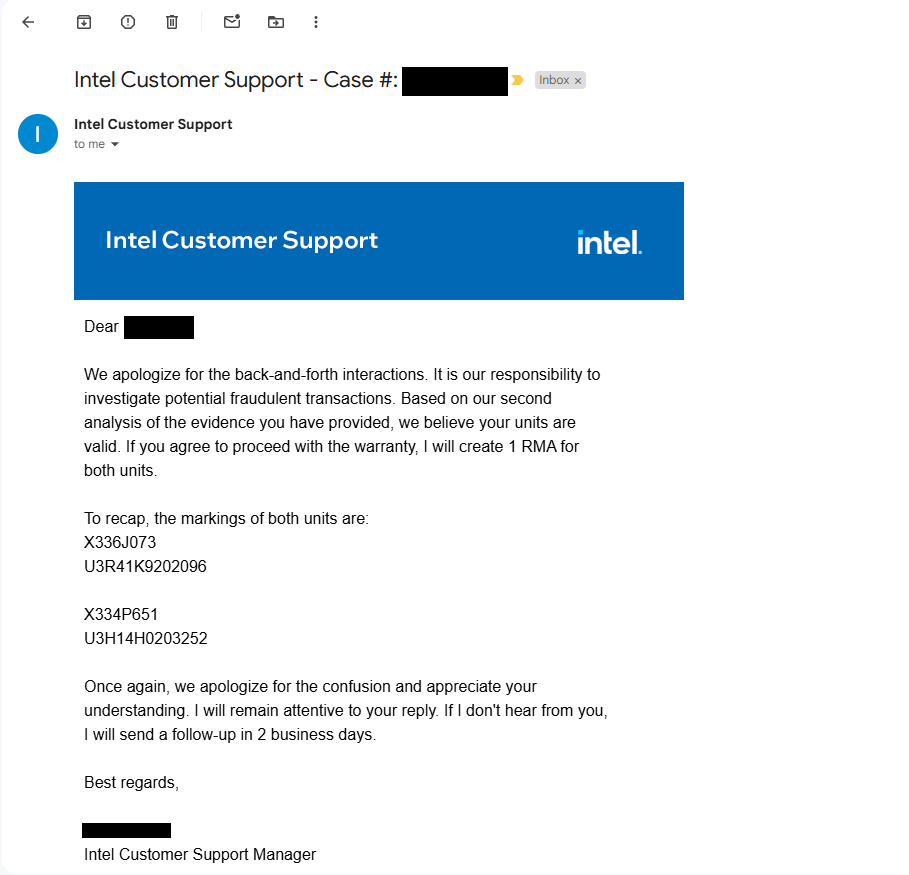Click the serial U3R41K9202096

point(145,566)
